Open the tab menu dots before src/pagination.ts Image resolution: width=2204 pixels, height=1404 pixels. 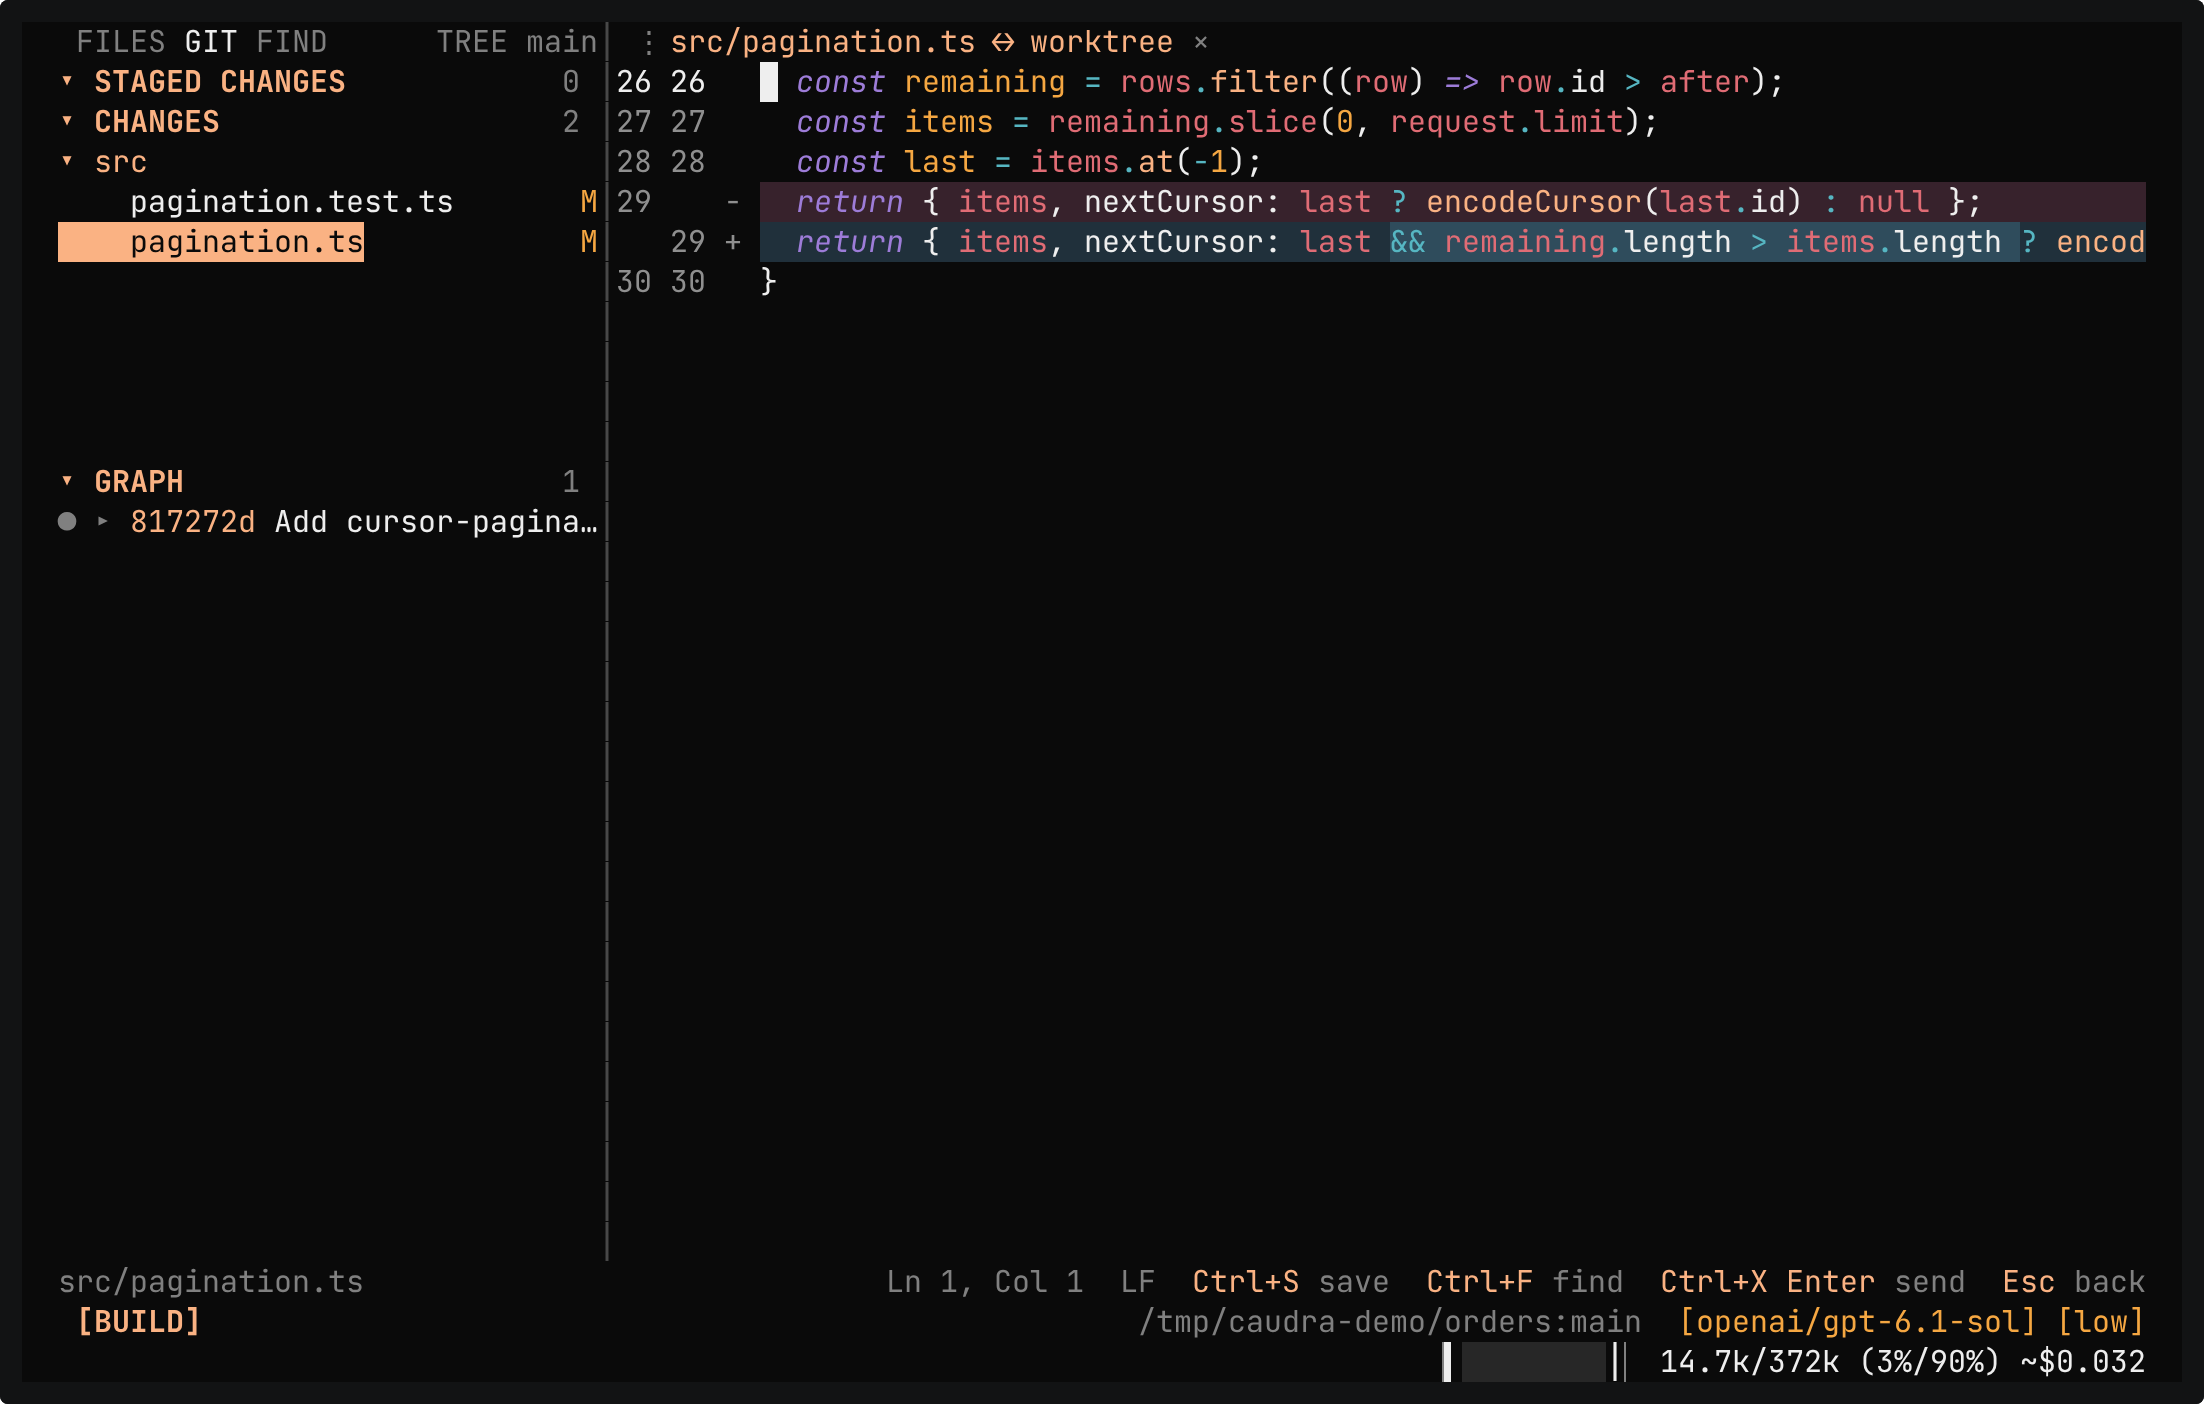tap(649, 42)
